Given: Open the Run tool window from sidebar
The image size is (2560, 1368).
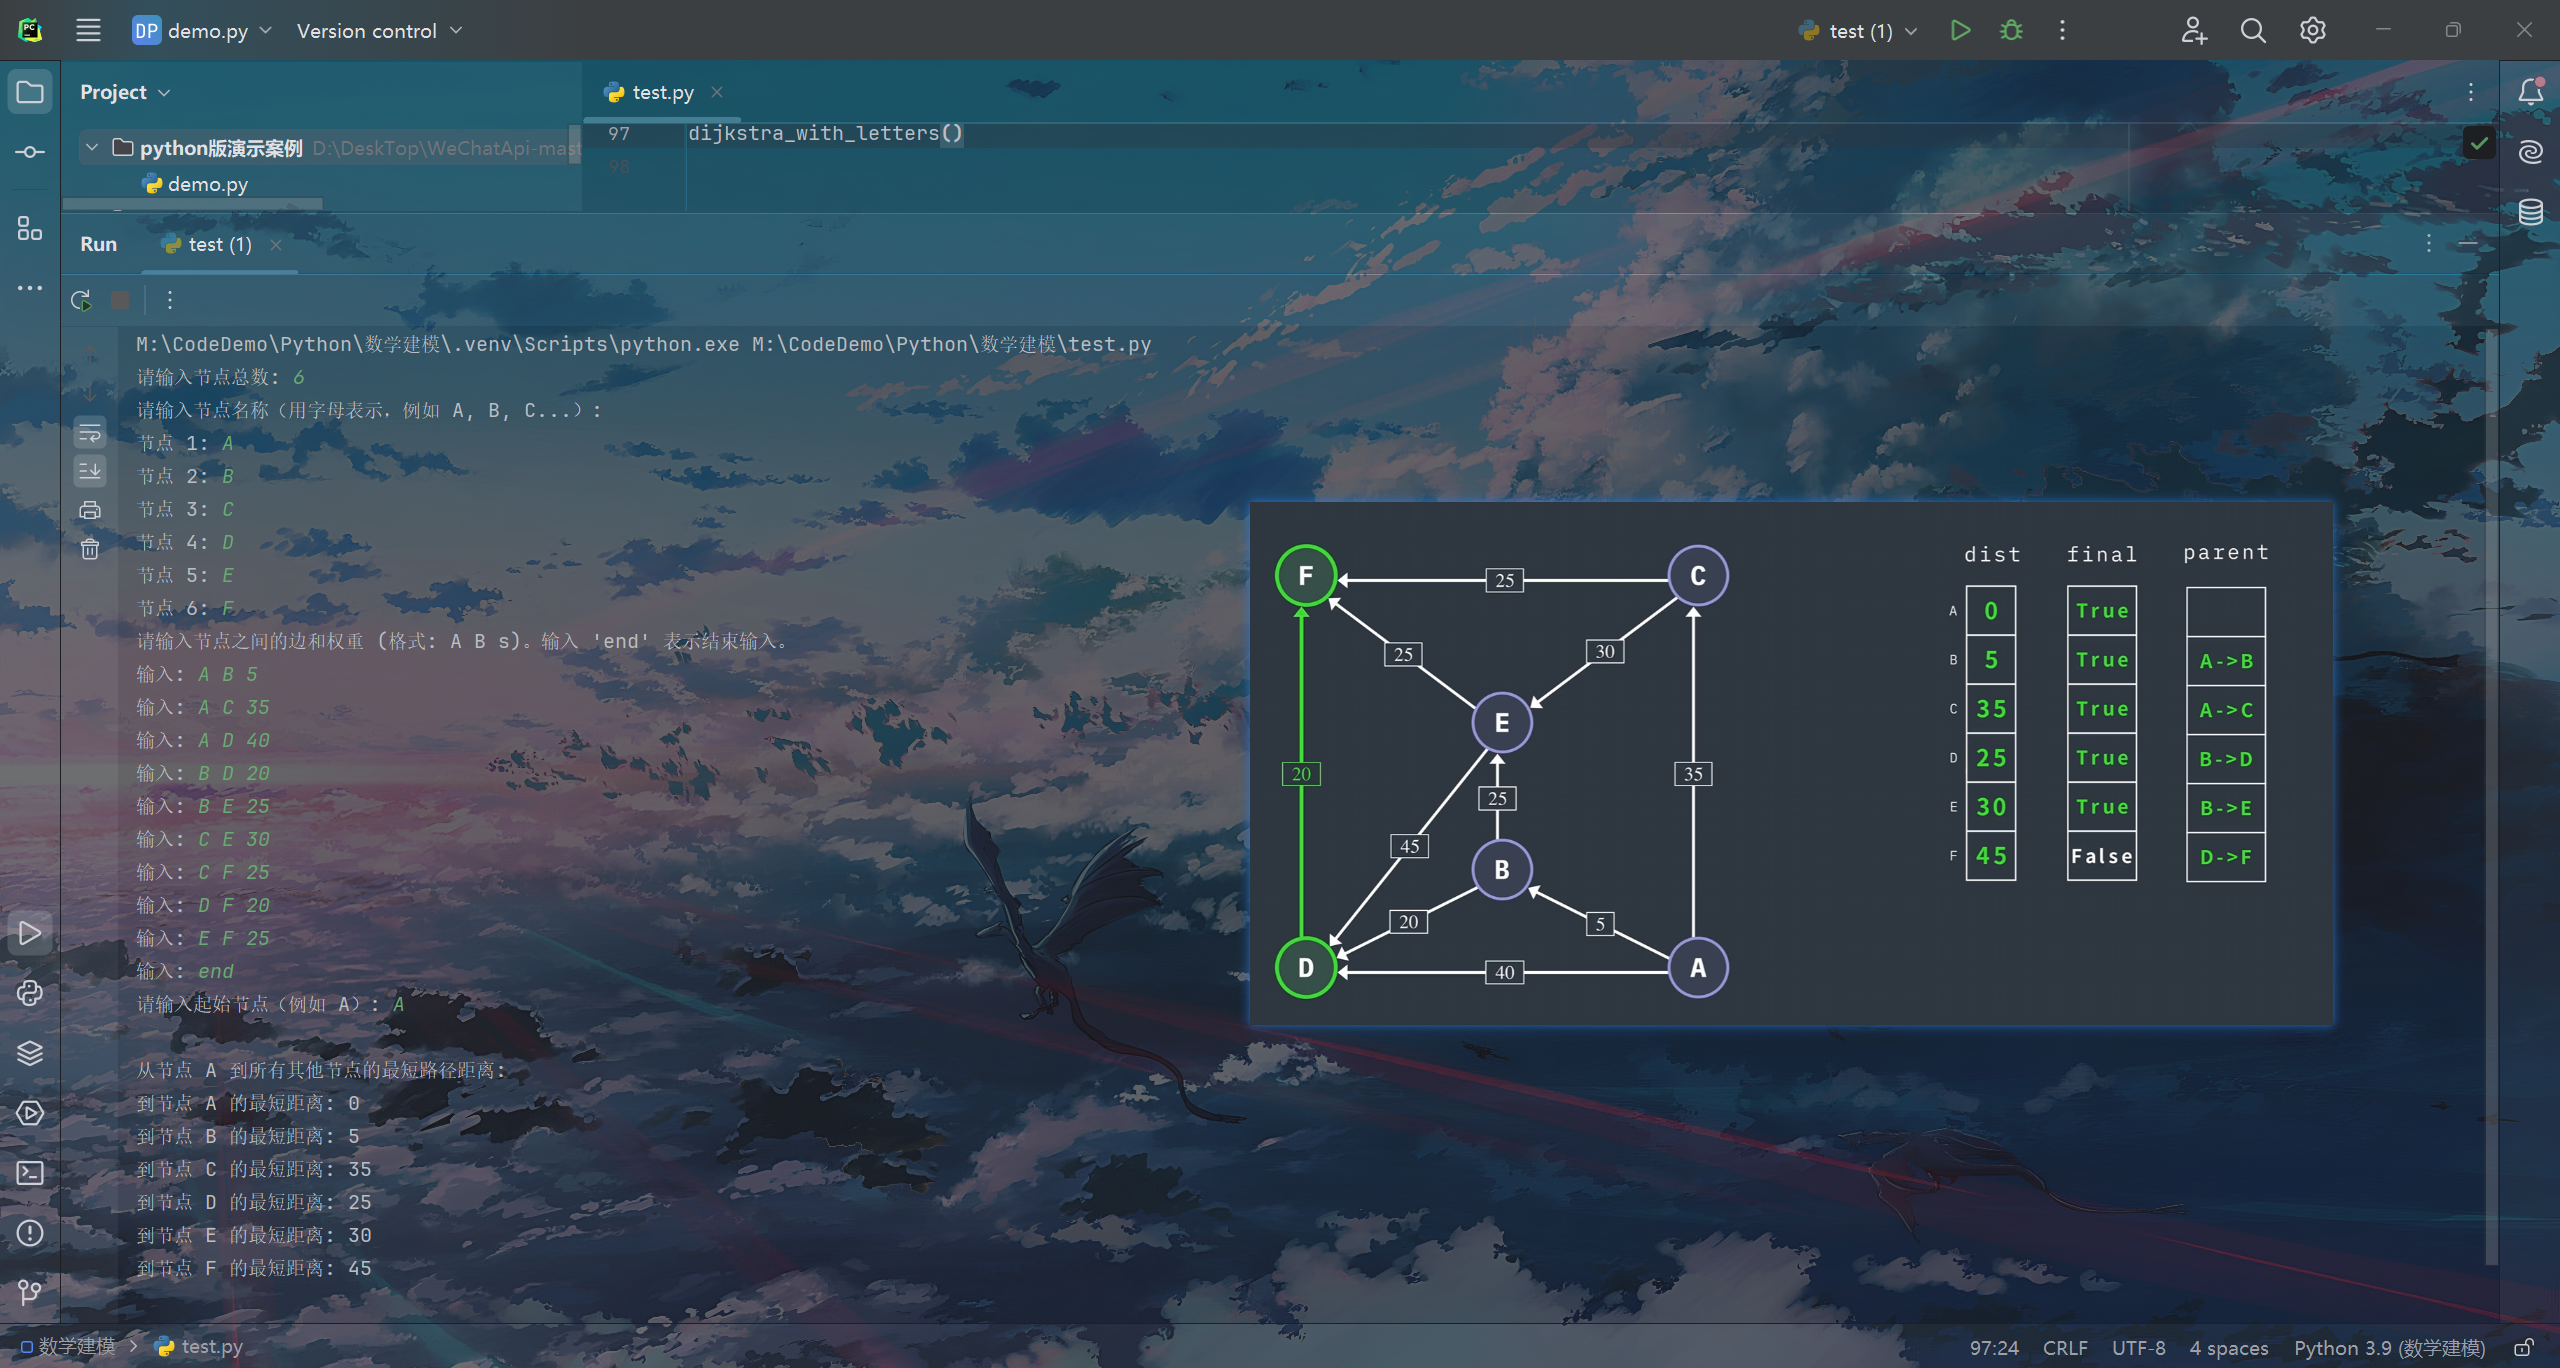Looking at the screenshot, I should [30, 933].
